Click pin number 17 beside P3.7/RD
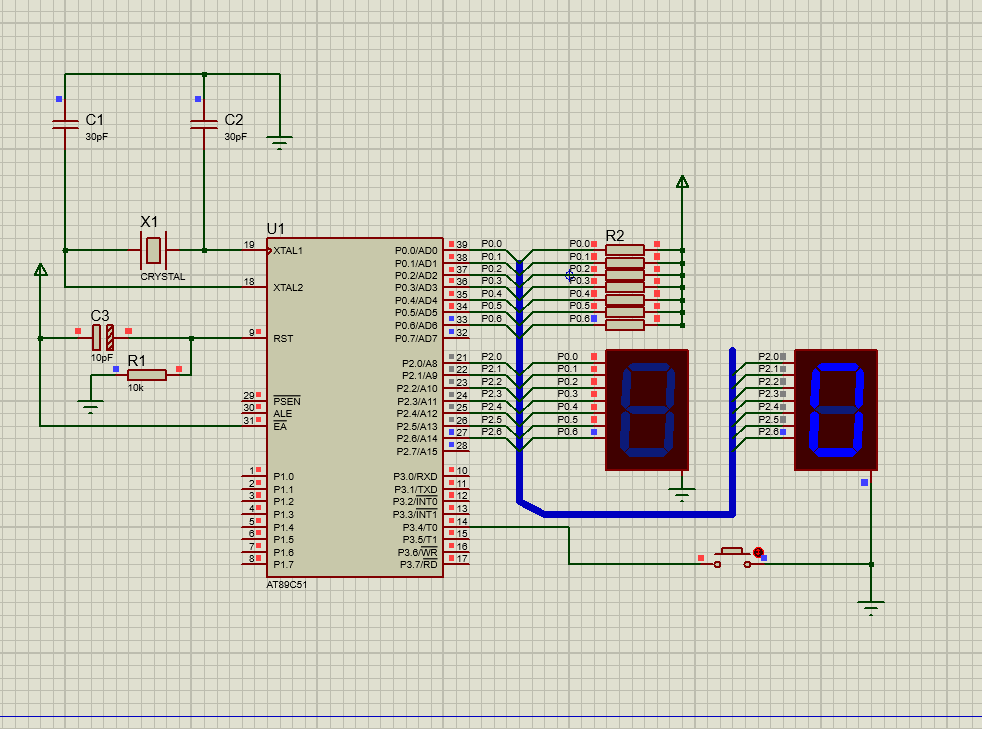982x729 pixels. tap(462, 559)
